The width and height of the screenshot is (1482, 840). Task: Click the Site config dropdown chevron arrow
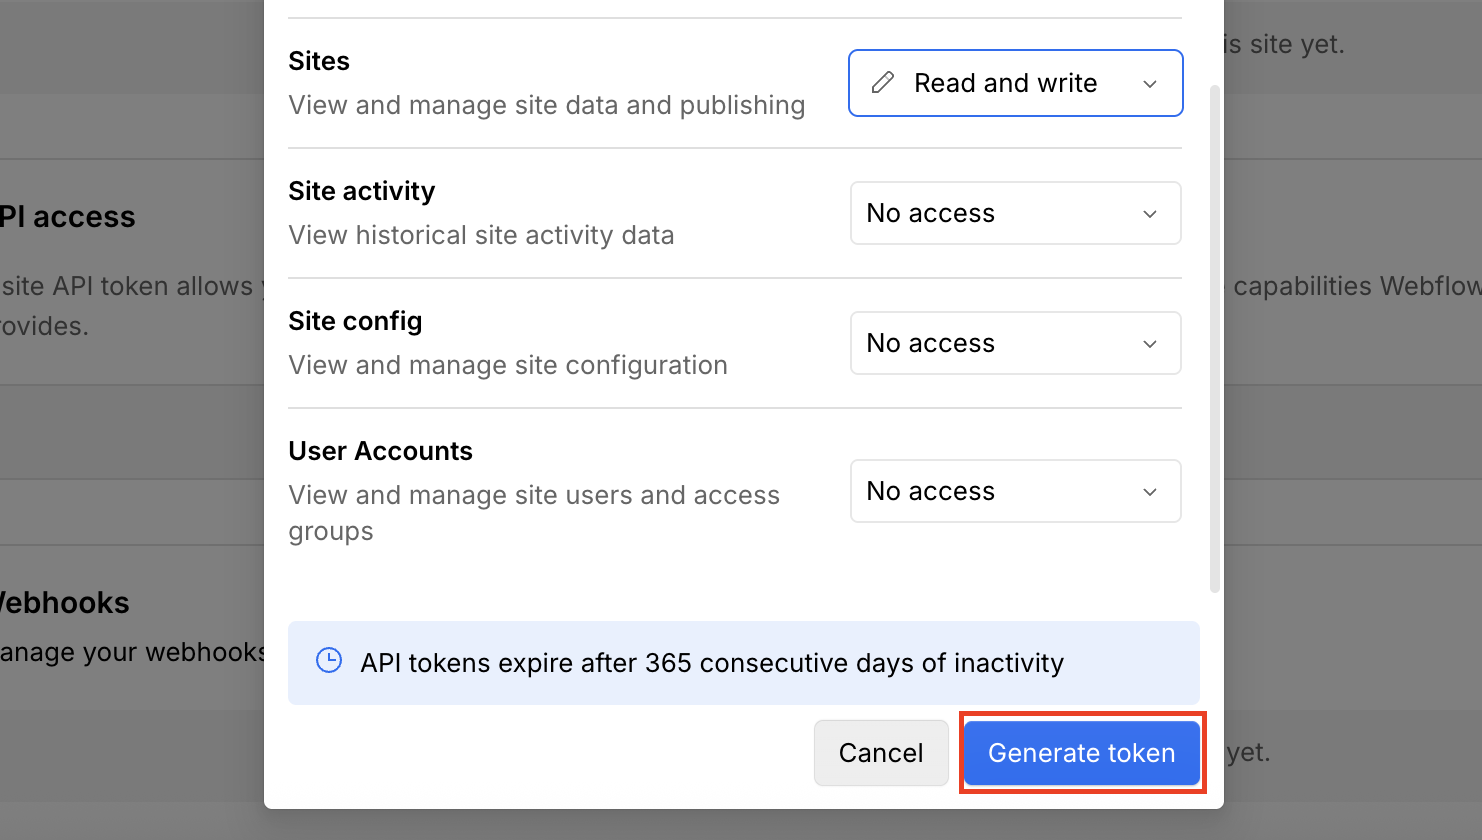point(1150,344)
